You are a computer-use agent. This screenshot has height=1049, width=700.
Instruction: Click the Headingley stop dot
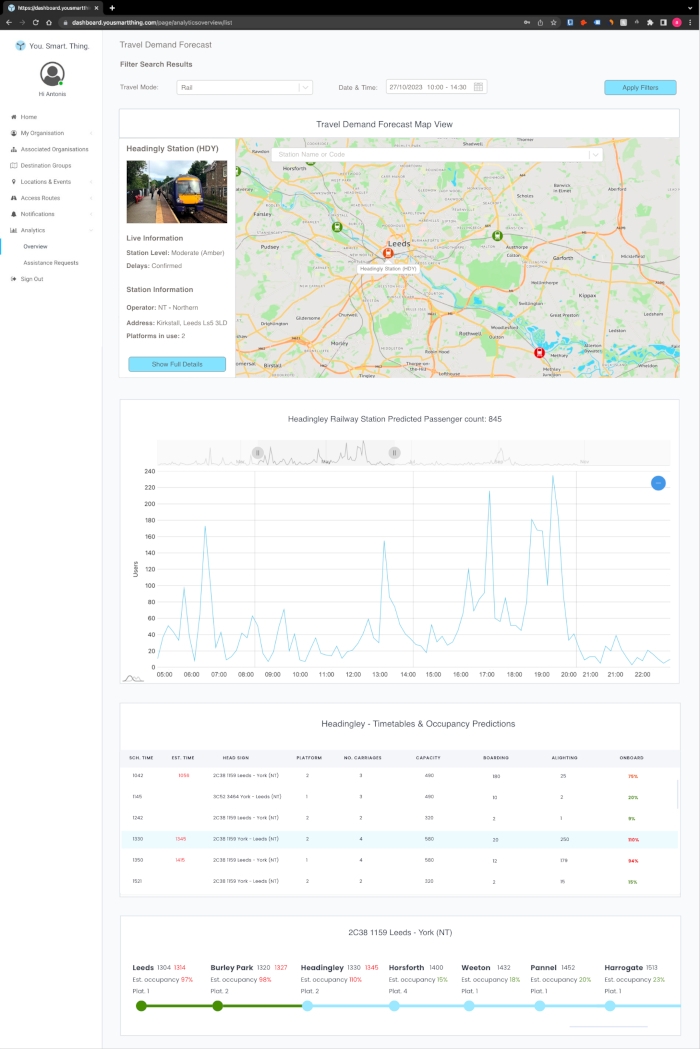coord(307,1006)
